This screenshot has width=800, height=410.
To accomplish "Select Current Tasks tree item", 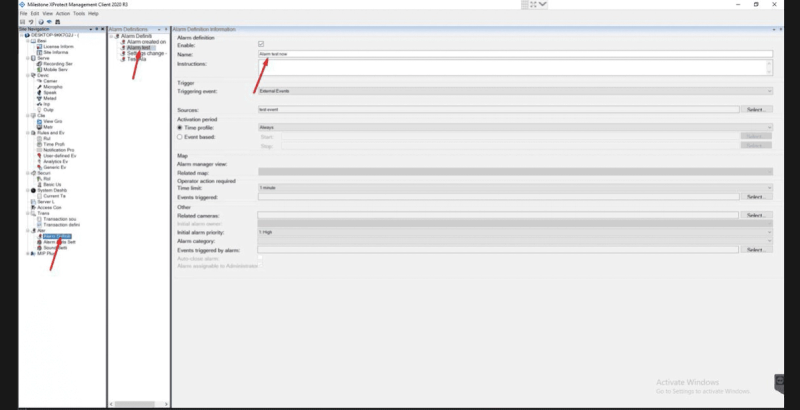I will [x=54, y=196].
